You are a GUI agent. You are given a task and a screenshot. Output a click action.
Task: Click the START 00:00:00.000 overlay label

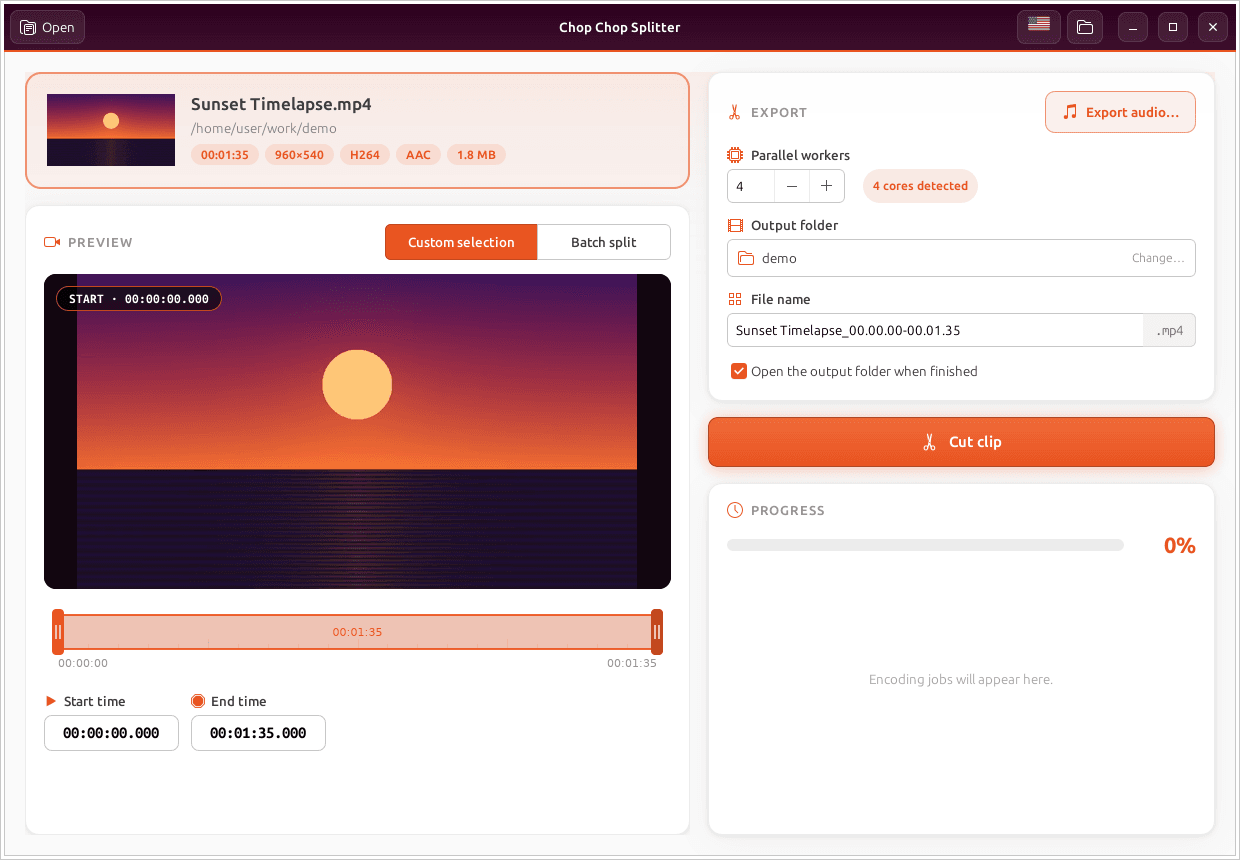[x=139, y=299]
